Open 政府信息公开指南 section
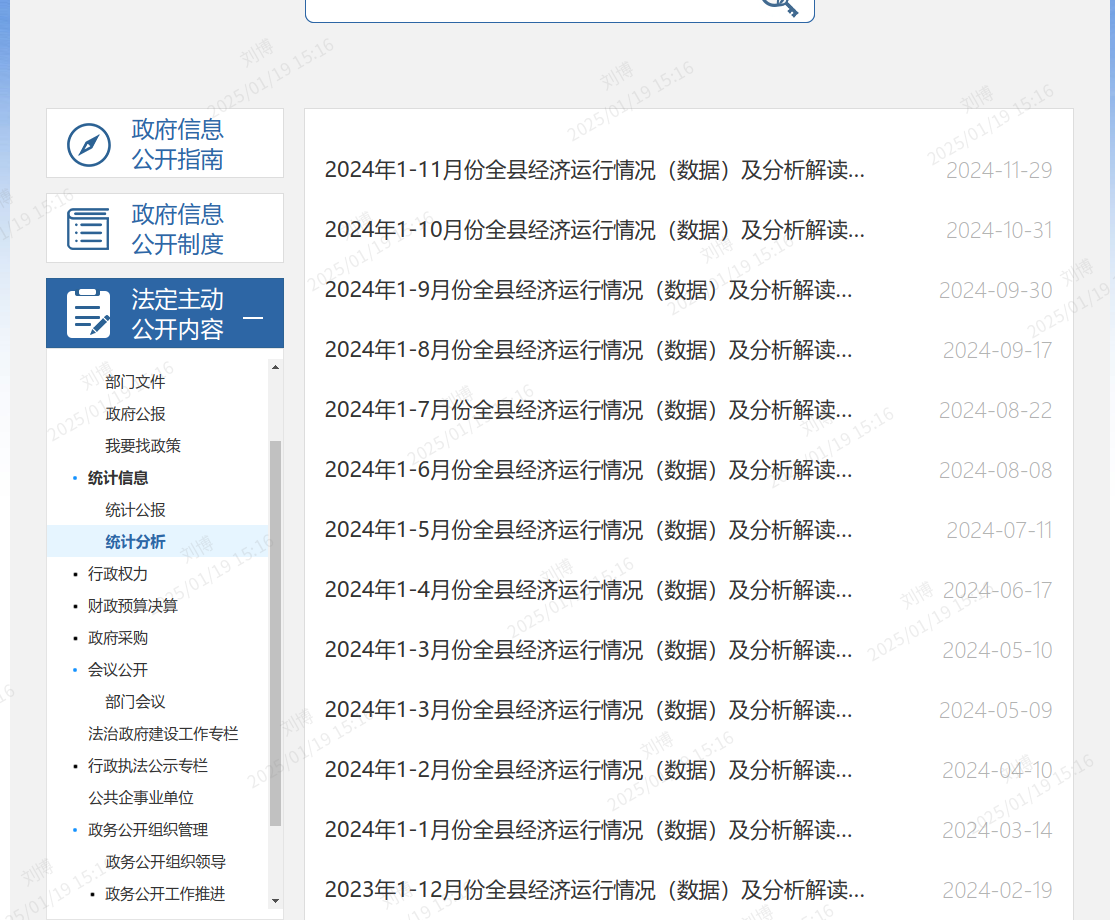Viewport: 1115px width, 920px height. pos(165,144)
